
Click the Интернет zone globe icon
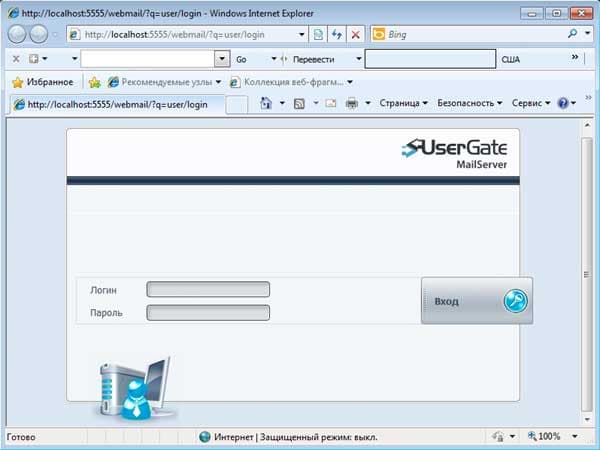click(x=205, y=437)
